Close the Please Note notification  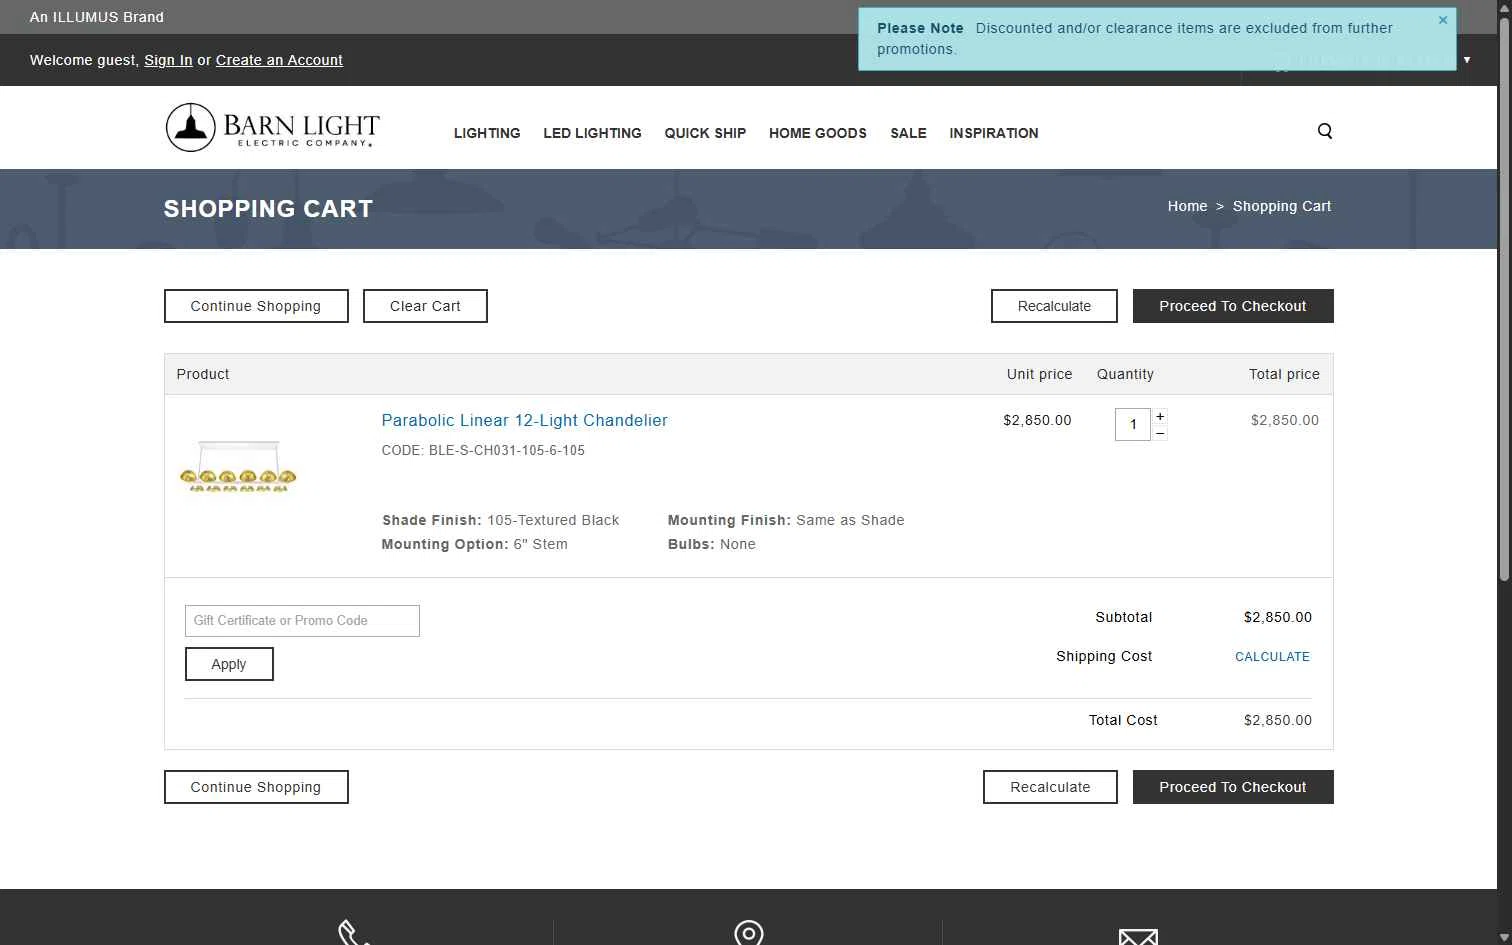(x=1443, y=20)
